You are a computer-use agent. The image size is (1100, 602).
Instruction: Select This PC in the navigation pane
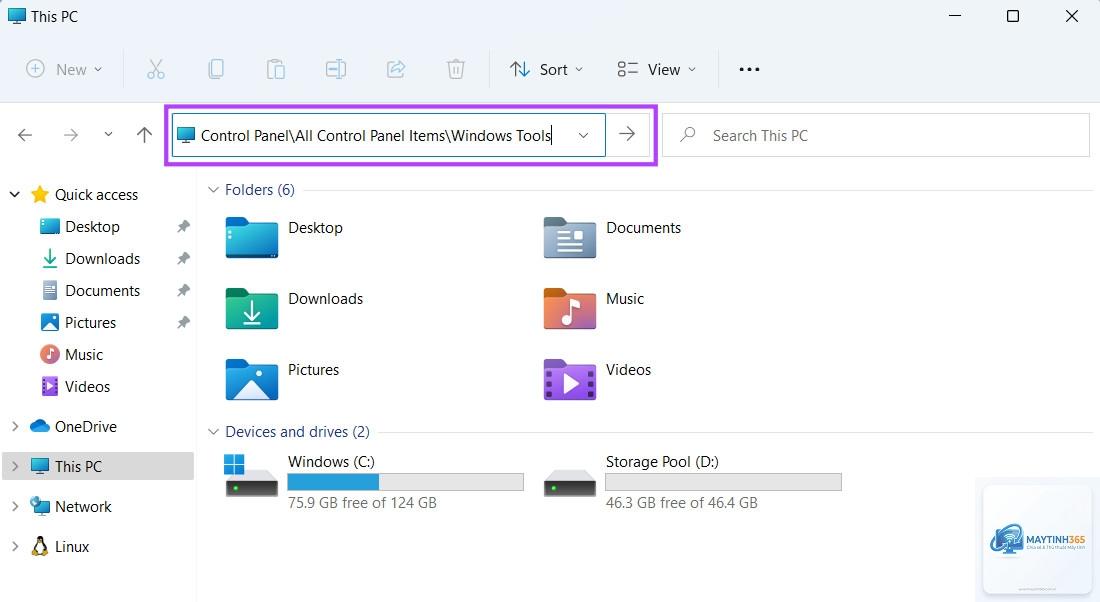[97, 466]
